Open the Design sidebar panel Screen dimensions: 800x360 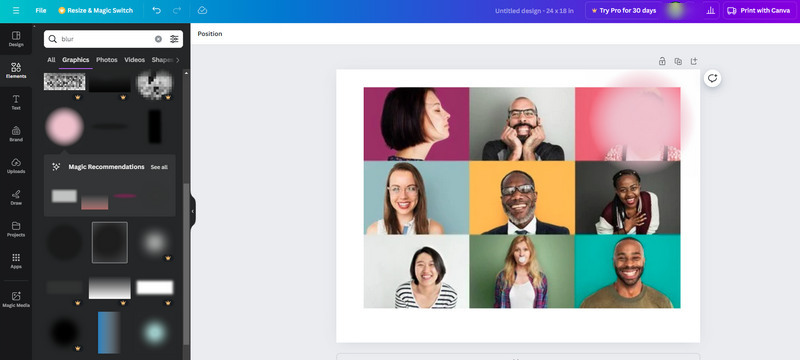click(16, 39)
